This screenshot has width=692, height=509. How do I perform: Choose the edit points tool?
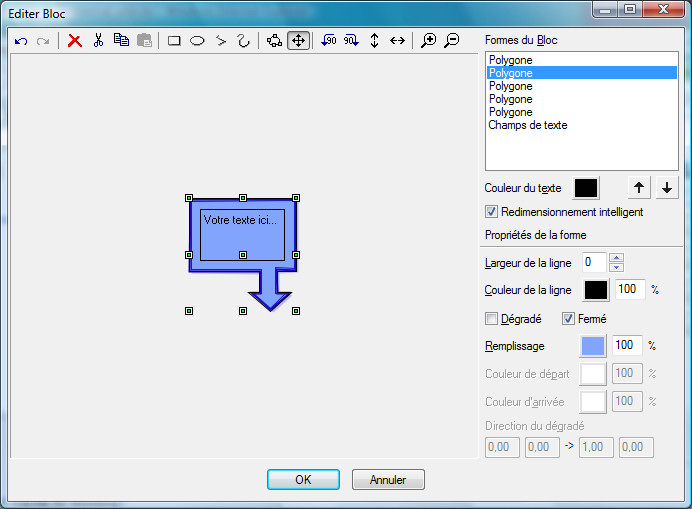275,41
